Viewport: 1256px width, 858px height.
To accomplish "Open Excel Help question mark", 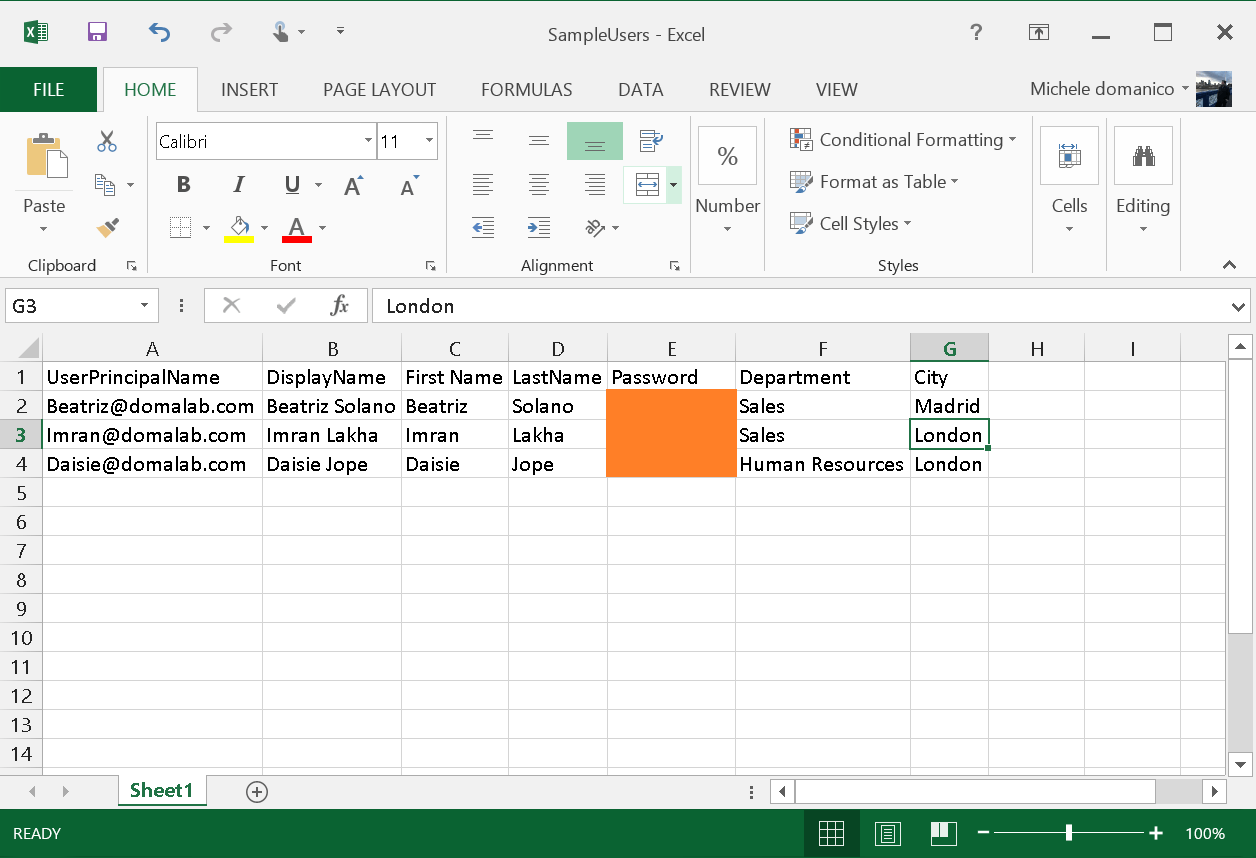I will (x=976, y=32).
